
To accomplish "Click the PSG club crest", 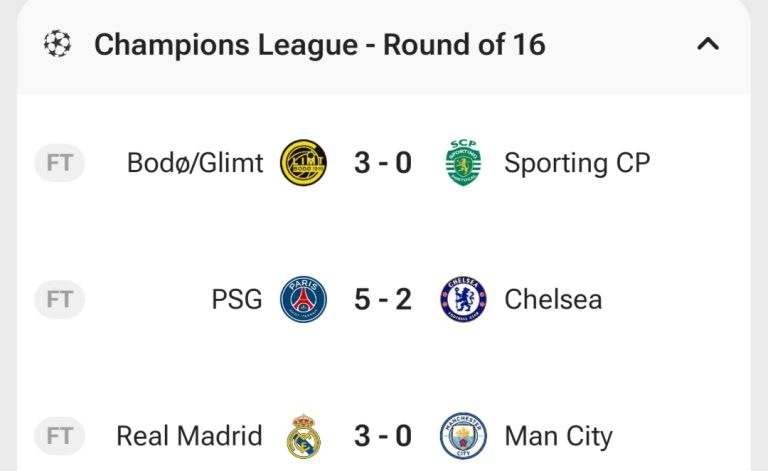I will pyautogui.click(x=303, y=299).
